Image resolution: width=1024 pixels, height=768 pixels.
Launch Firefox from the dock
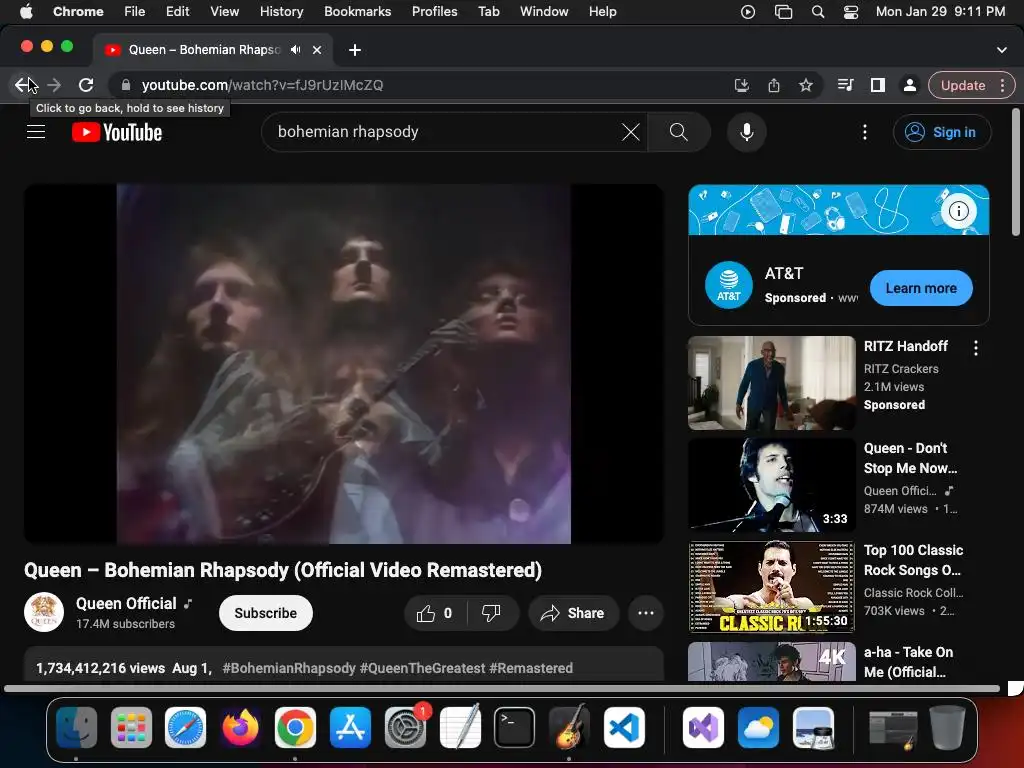pos(240,727)
